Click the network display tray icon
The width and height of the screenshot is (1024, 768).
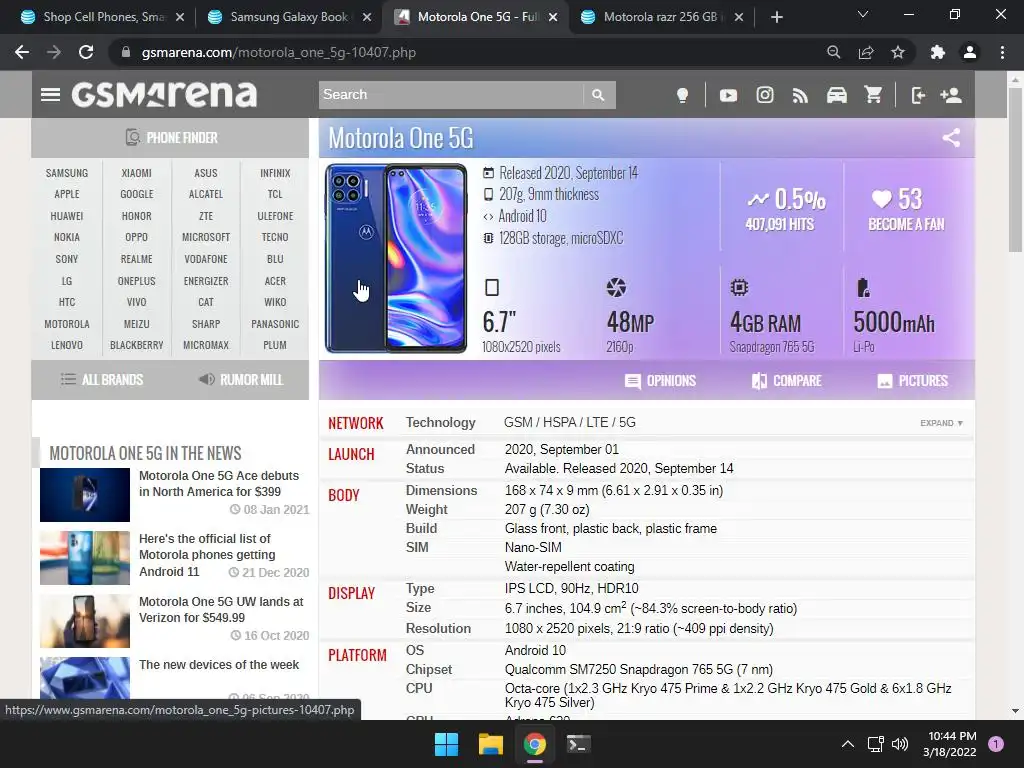pyautogui.click(x=875, y=744)
